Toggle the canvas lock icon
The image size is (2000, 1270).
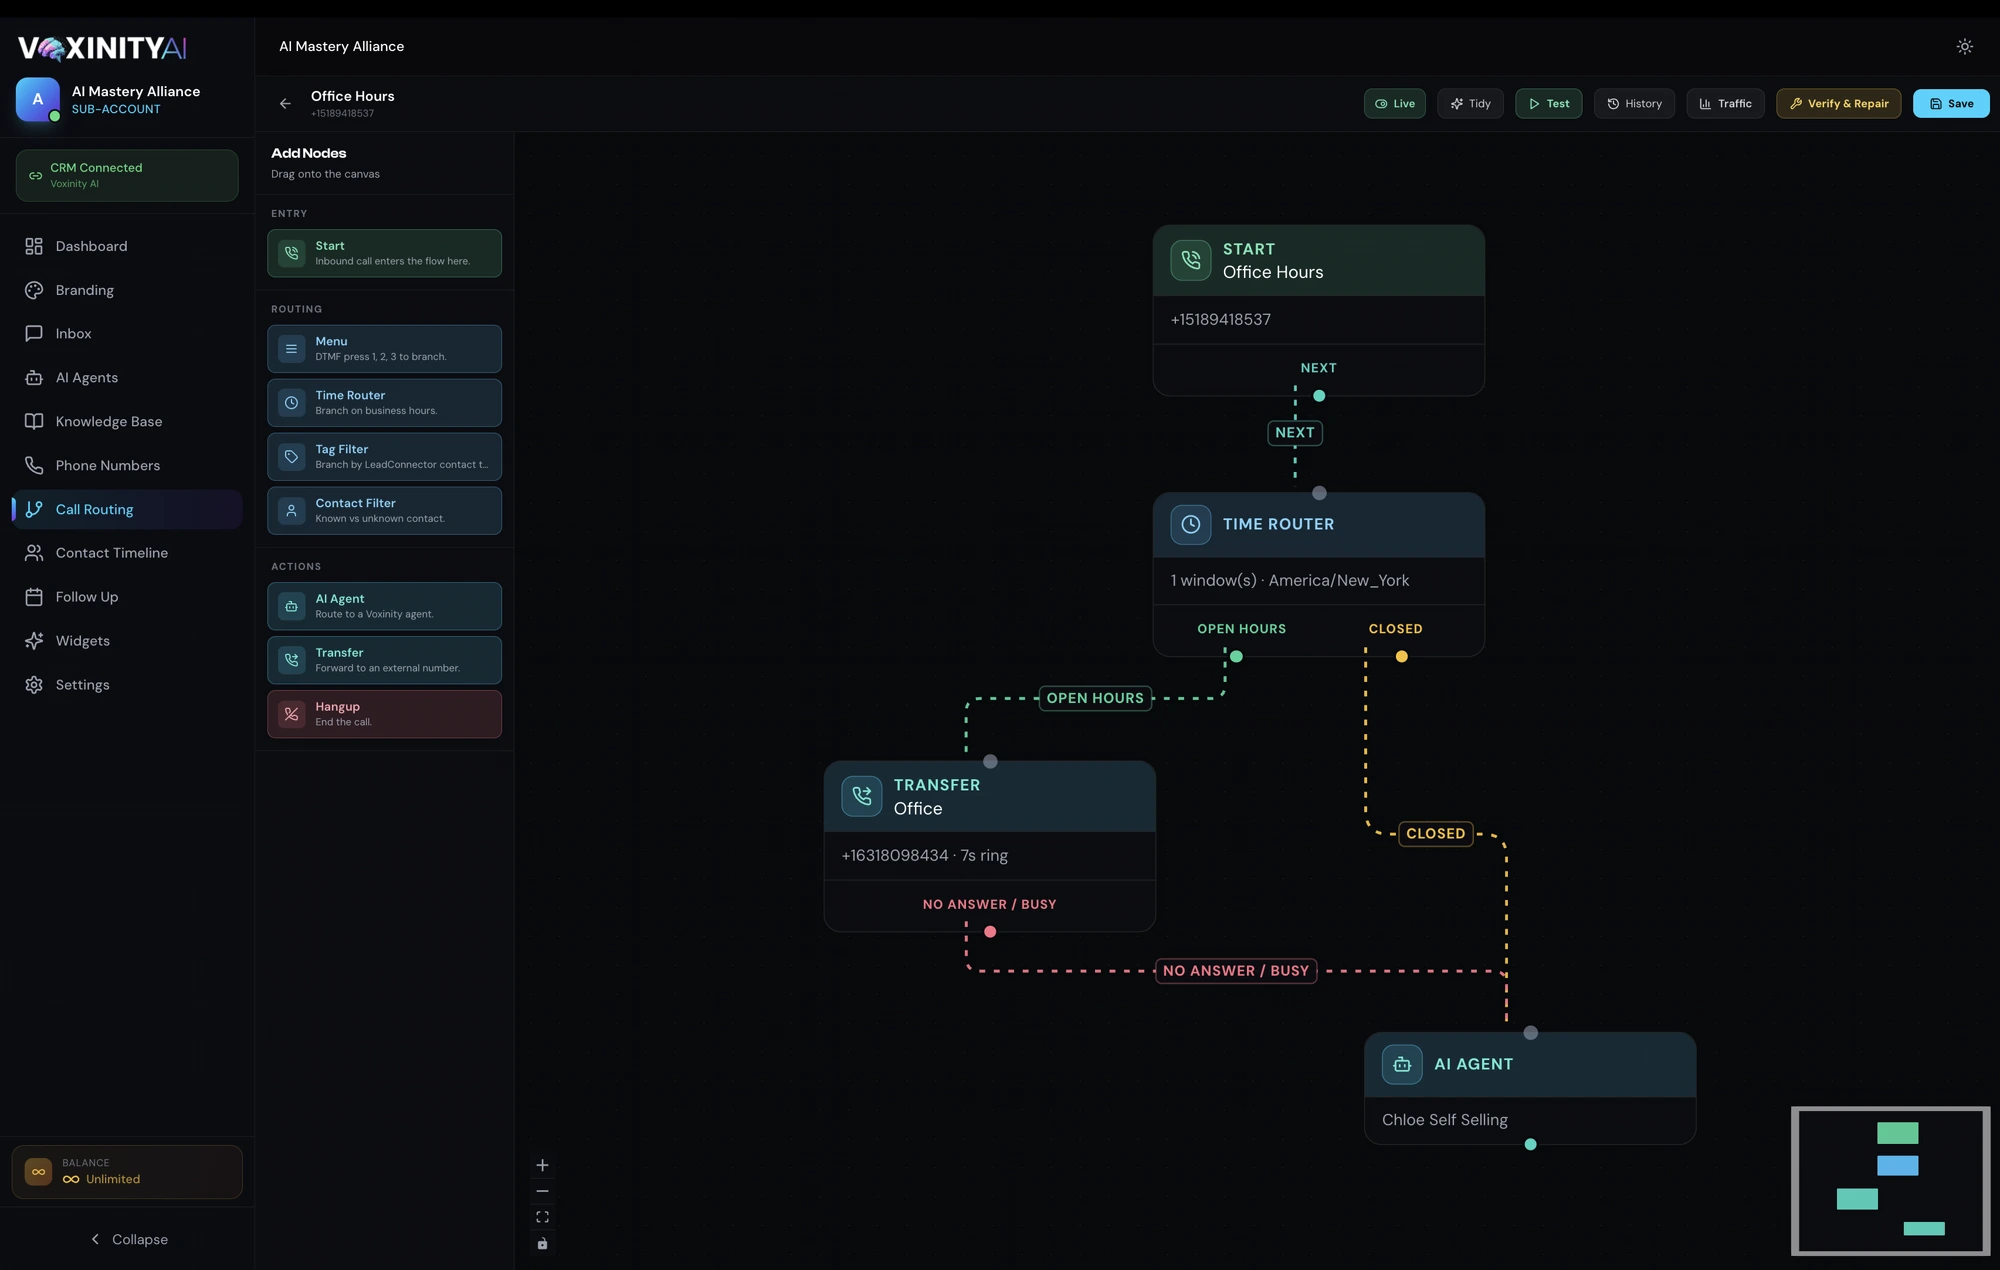click(542, 1244)
